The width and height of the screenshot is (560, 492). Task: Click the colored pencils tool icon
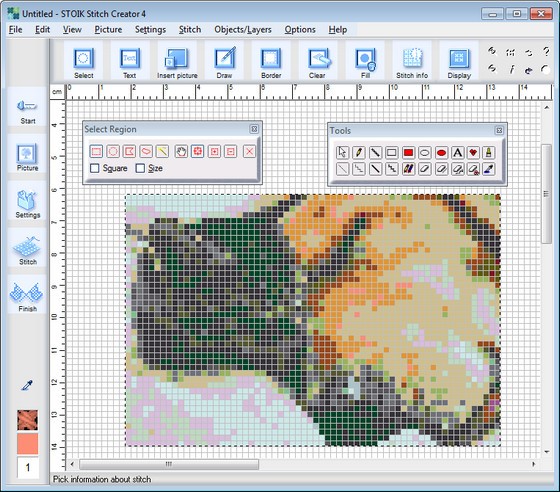coord(408,169)
